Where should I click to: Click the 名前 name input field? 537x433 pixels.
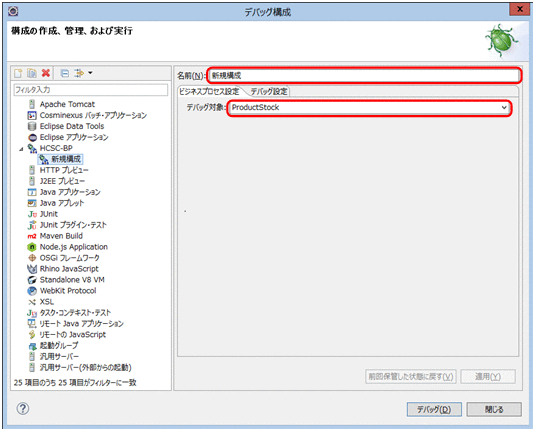pos(364,75)
